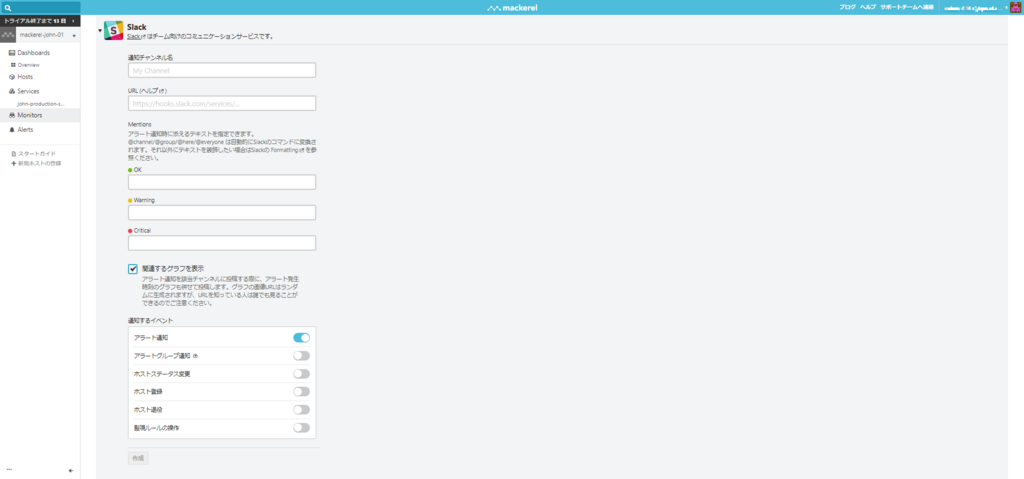The width and height of the screenshot is (1024, 479).
Task: Open the Slack external link in description
Action: coord(136,37)
